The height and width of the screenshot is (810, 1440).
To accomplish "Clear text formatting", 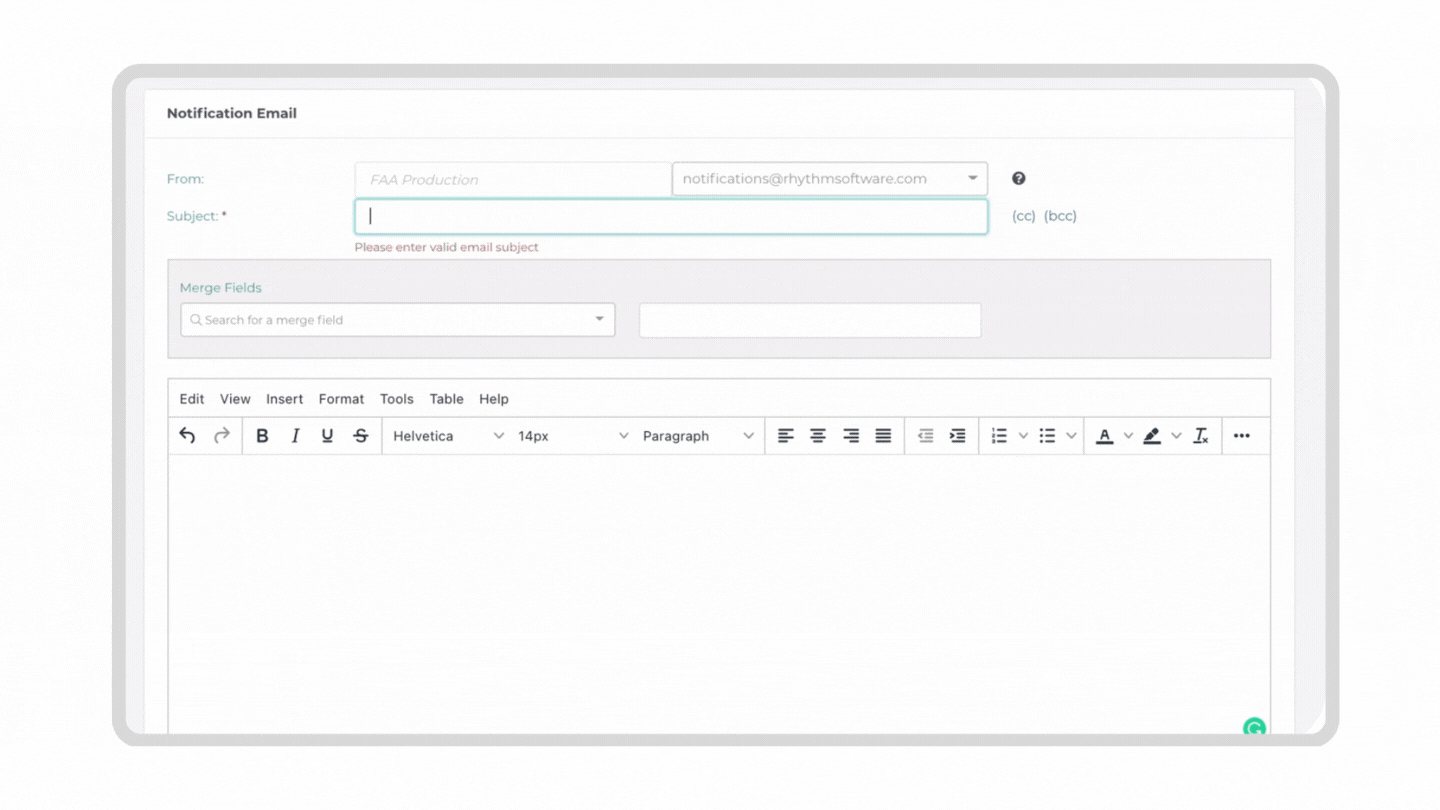I will 1201,436.
